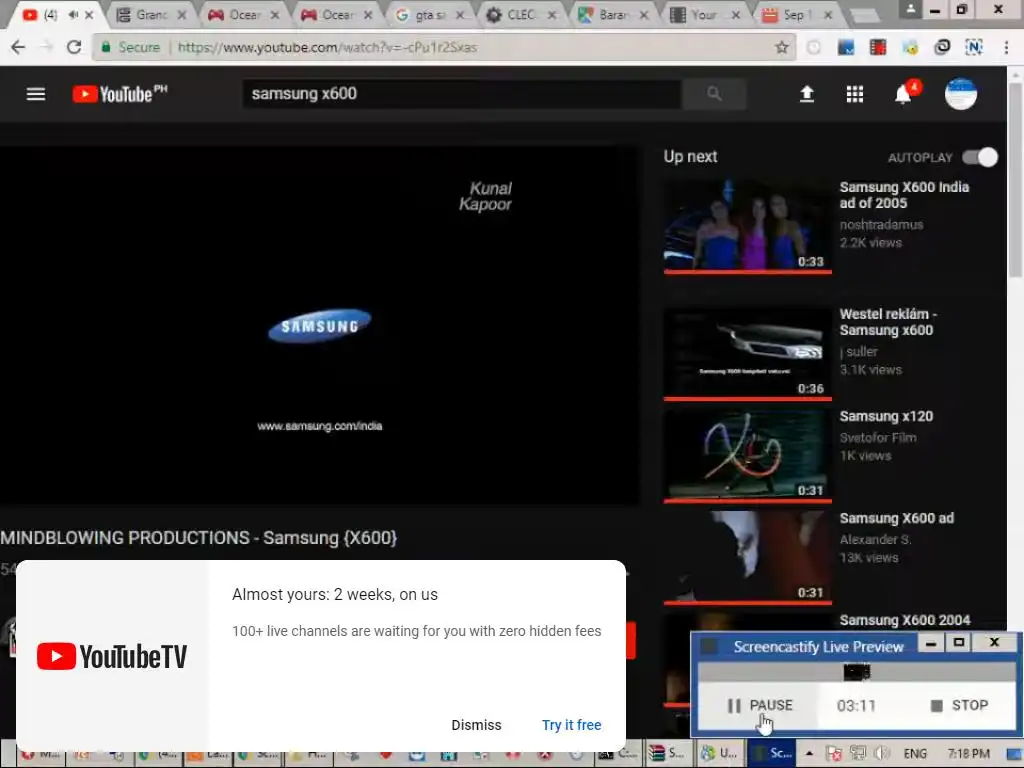Go back with the browser back arrow
1024x768 pixels.
point(18,47)
